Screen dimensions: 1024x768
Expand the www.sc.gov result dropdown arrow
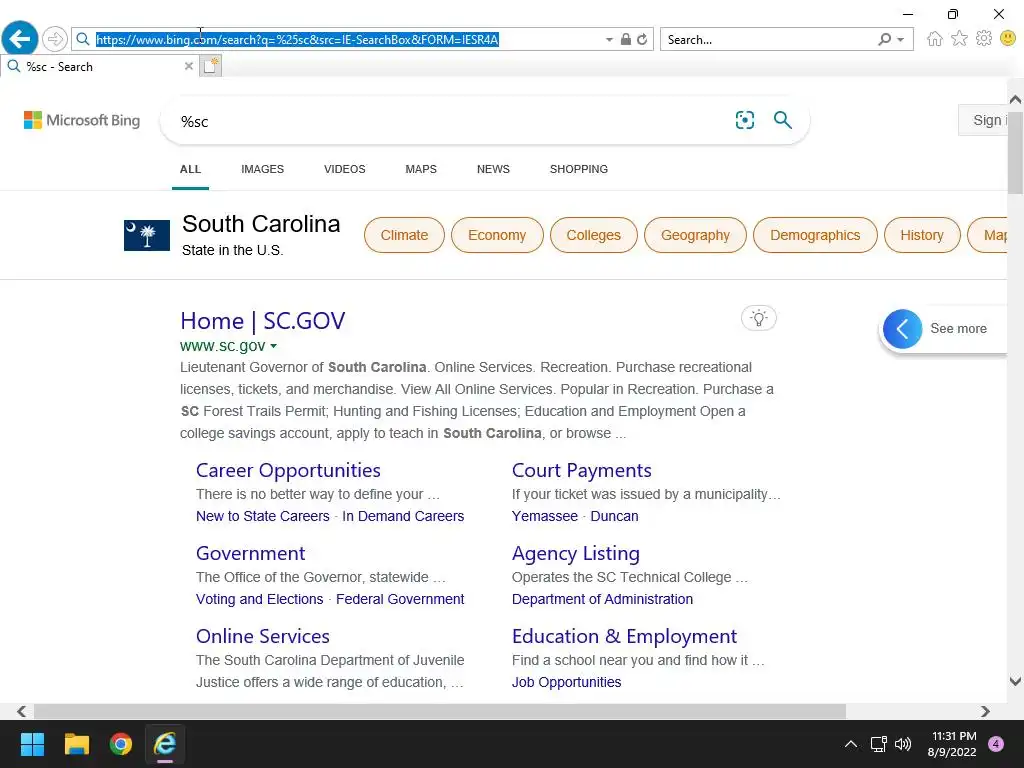click(x=274, y=346)
